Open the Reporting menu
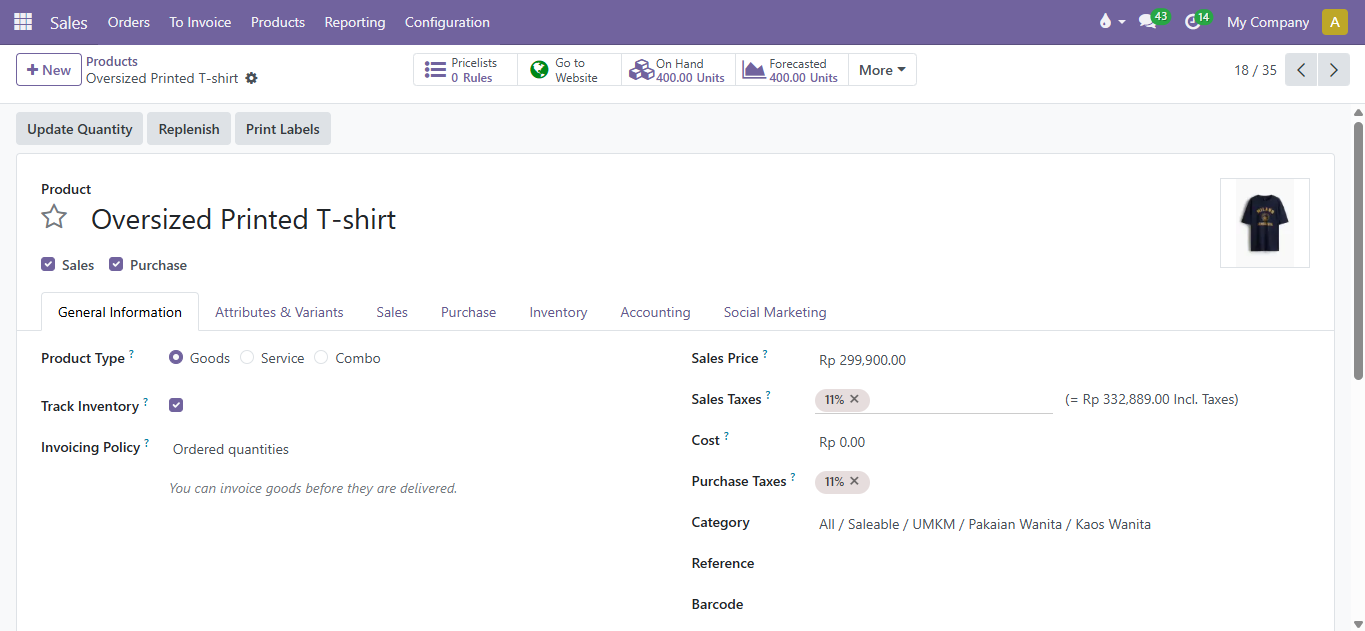1365x631 pixels. 354,22
